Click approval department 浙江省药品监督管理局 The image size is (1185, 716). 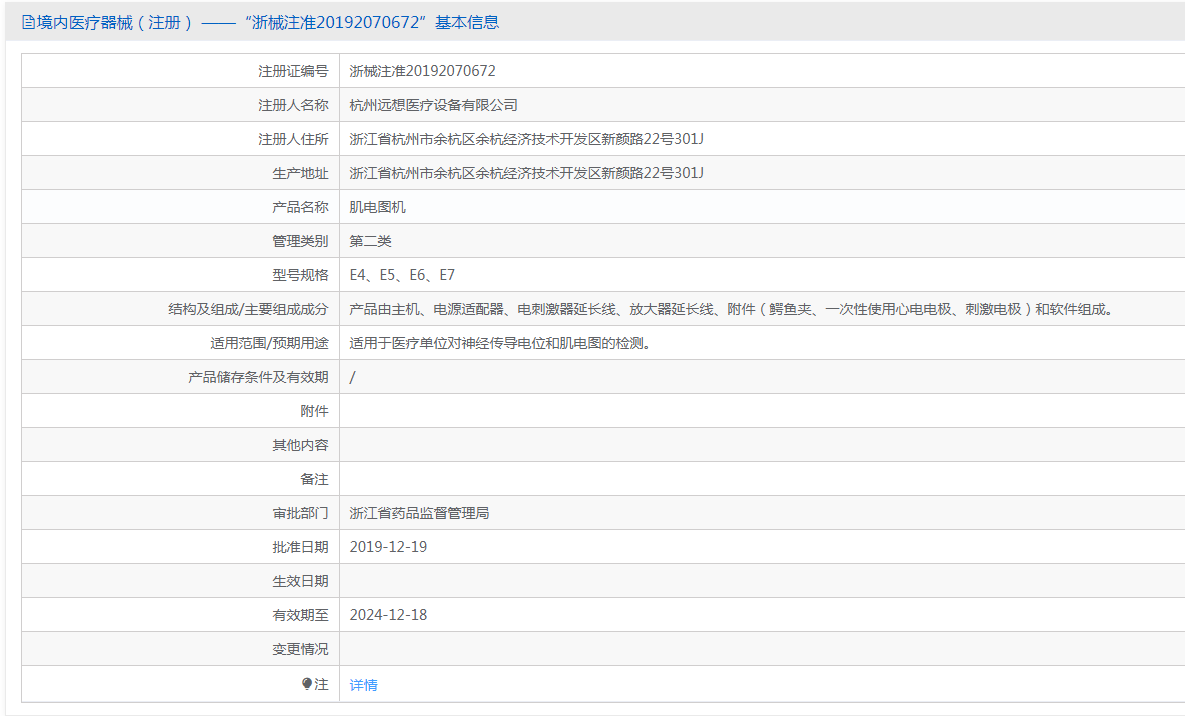[419, 513]
